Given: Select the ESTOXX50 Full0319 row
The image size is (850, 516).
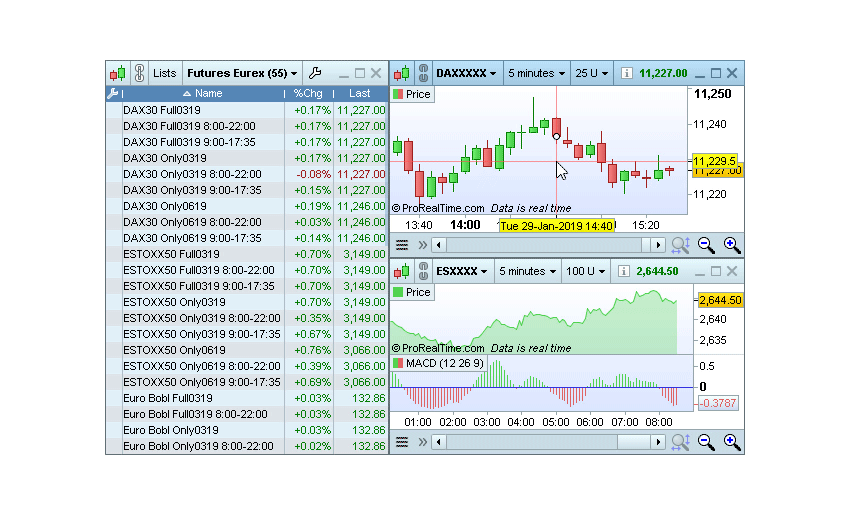Looking at the screenshot, I should coord(247,254).
